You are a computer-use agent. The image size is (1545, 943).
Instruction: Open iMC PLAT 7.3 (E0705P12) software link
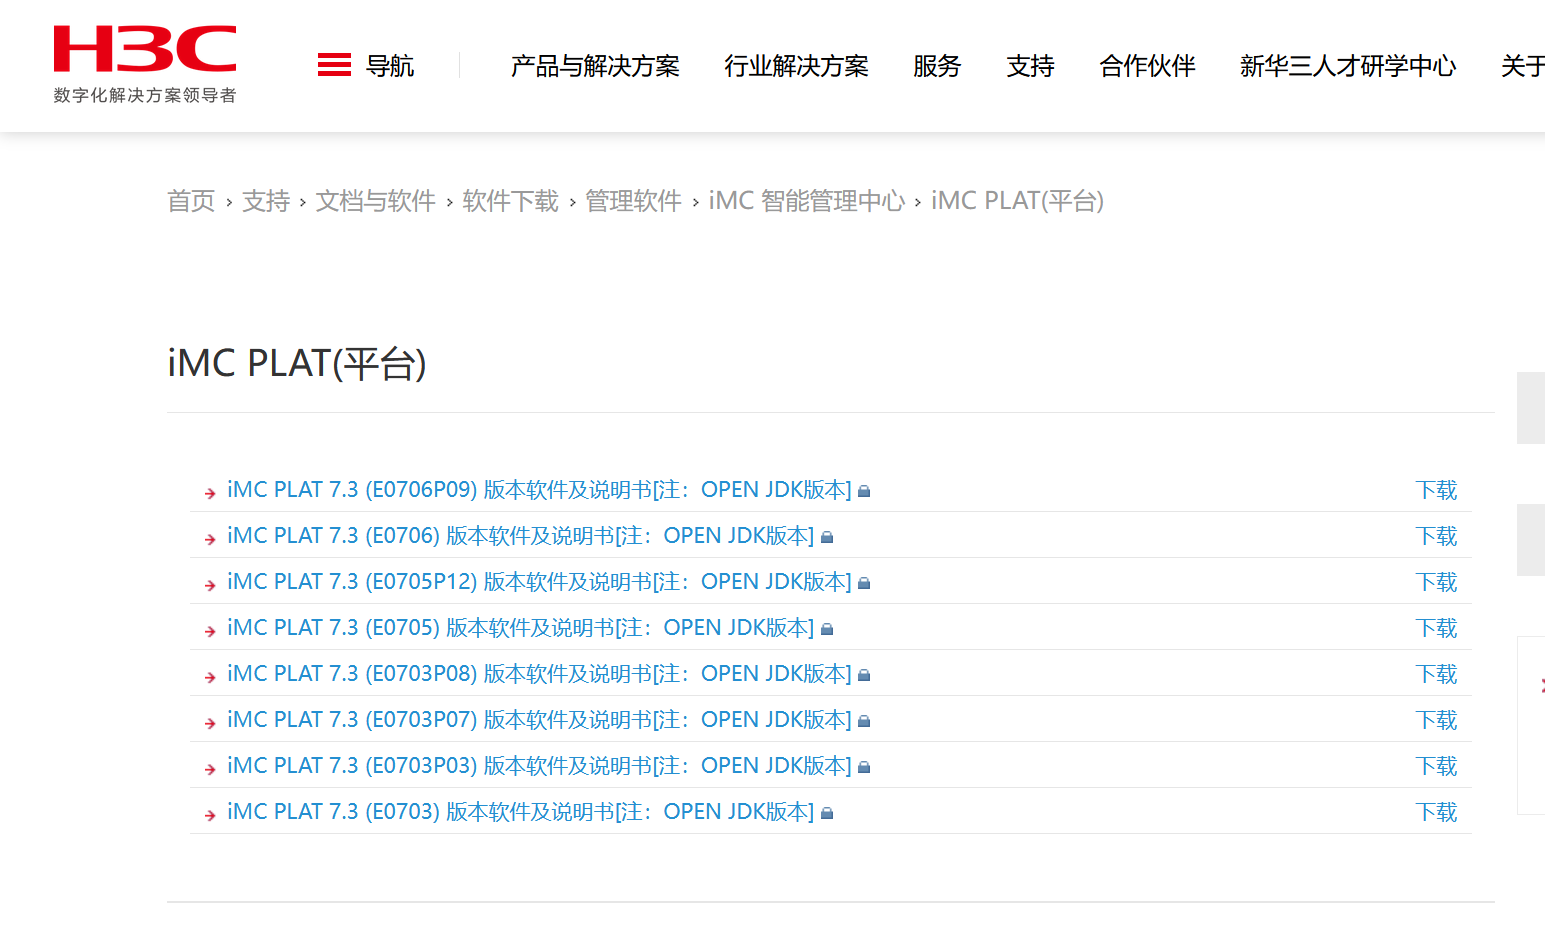[539, 582]
